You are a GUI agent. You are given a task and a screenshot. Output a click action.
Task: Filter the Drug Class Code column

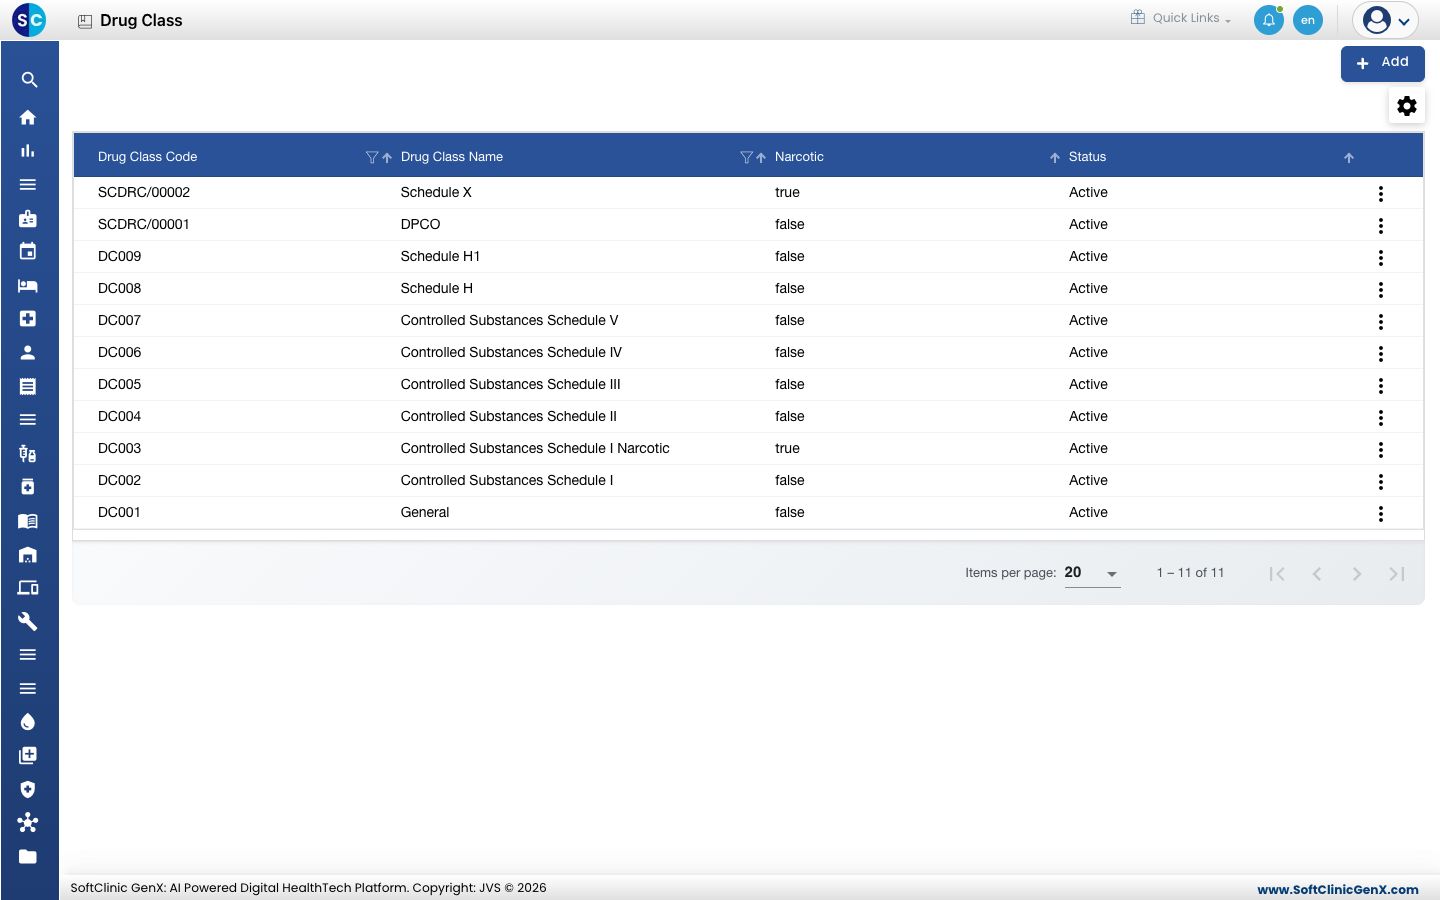coord(372,157)
